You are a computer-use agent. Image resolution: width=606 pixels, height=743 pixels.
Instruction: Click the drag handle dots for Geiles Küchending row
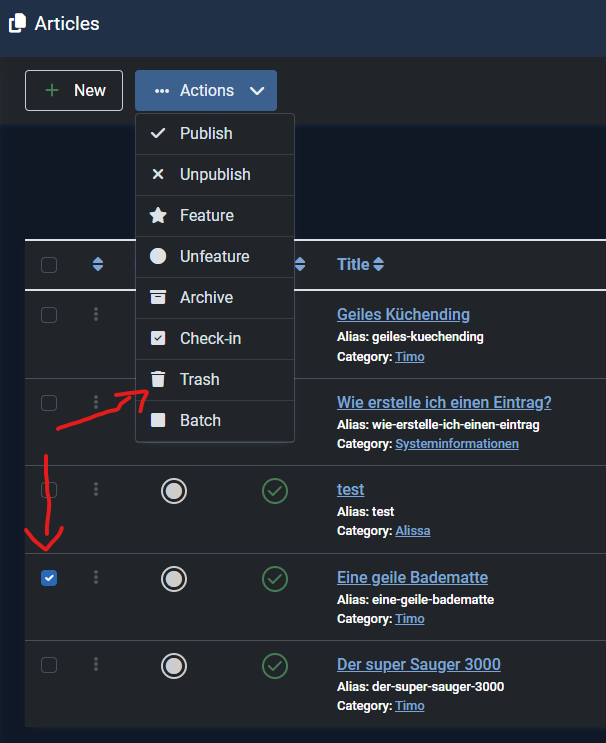pos(96,315)
